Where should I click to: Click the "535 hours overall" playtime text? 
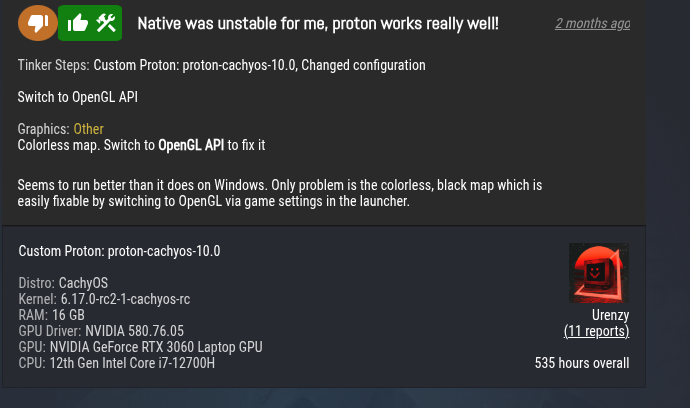pos(582,362)
